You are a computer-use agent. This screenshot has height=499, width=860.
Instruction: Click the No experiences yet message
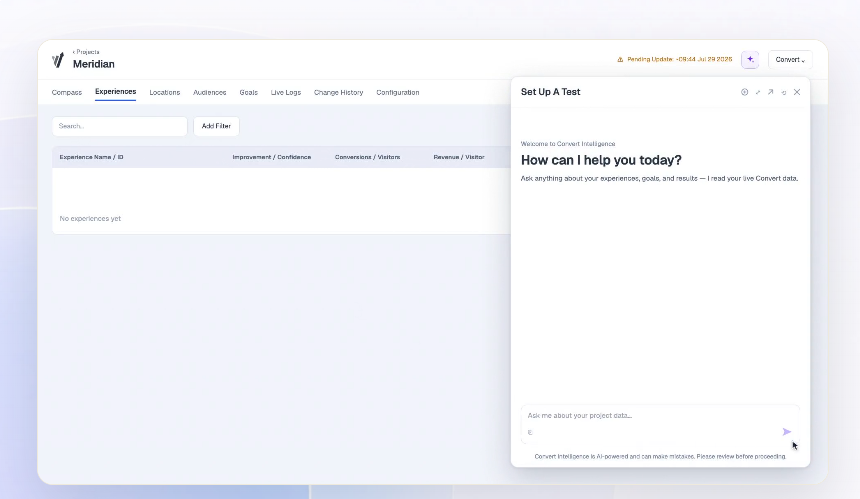coord(90,219)
